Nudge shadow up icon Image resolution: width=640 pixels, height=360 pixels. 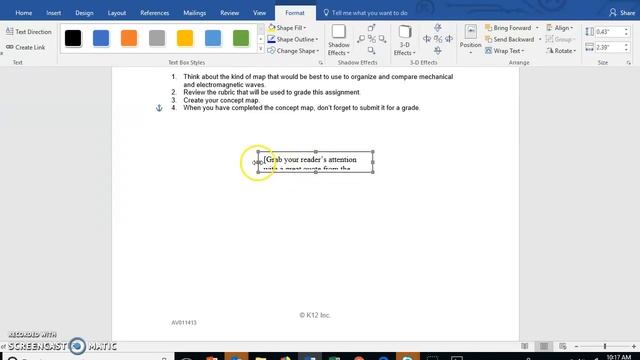point(371,28)
